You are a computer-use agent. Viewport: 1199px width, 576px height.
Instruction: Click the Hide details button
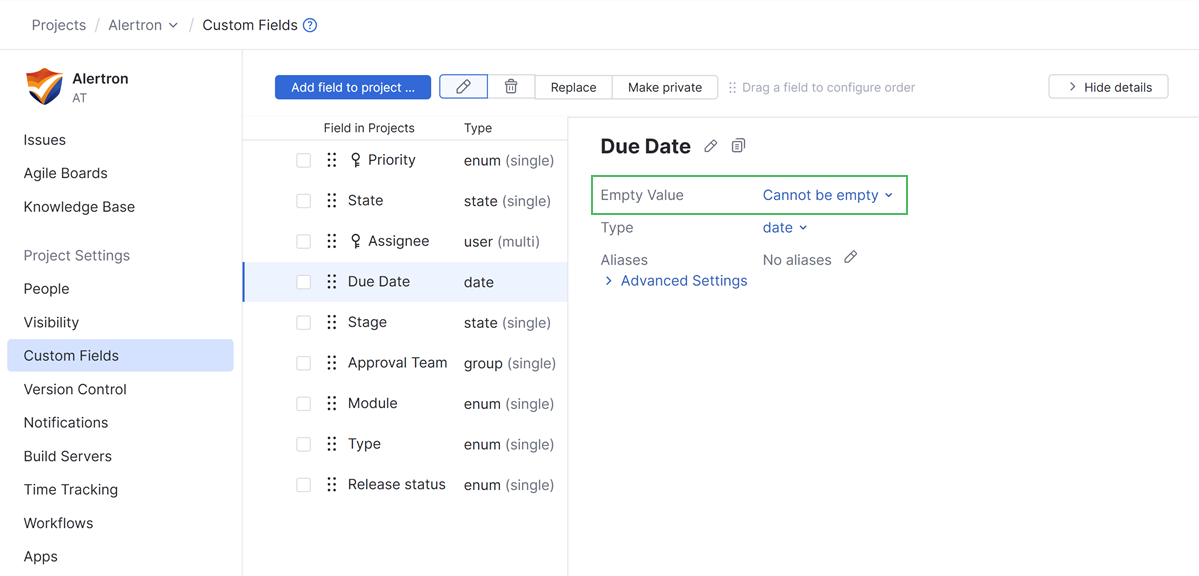coord(1108,86)
